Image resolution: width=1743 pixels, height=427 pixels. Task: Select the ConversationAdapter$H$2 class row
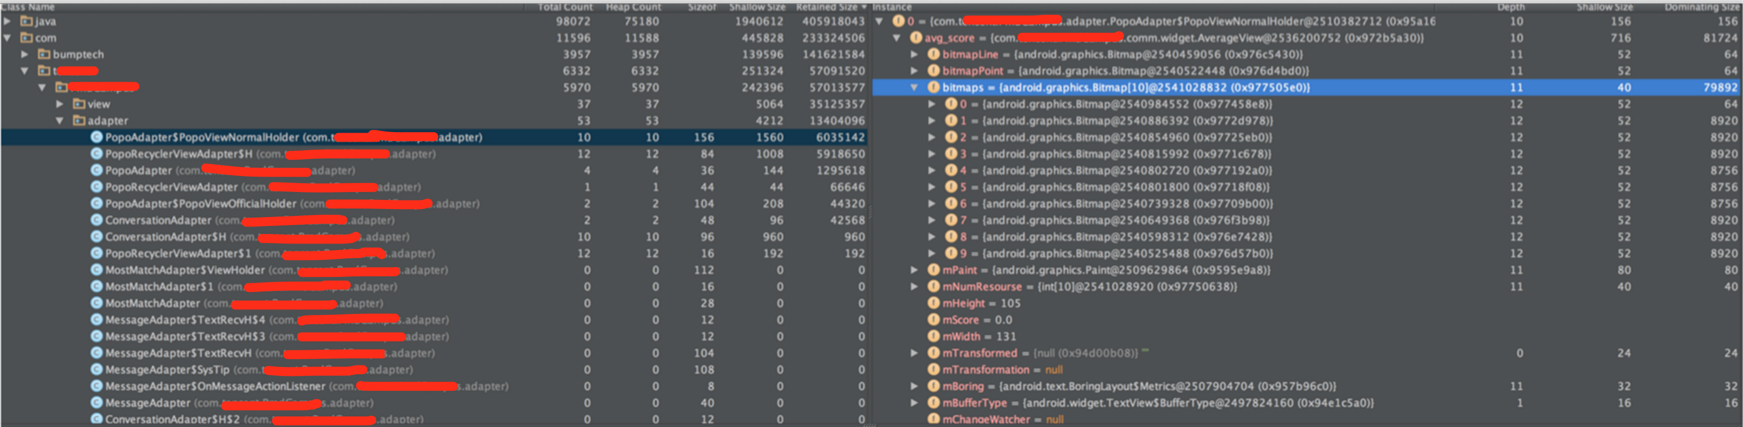coord(435,419)
